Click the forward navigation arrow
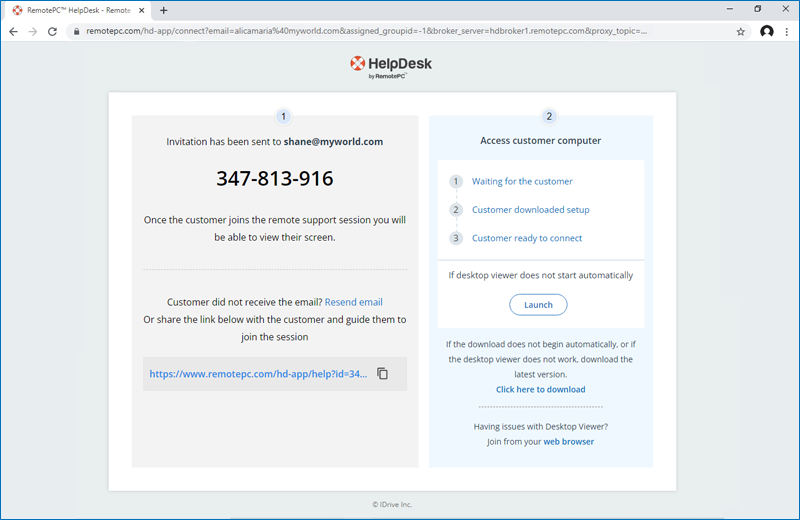This screenshot has height=520, width=800. pos(33,31)
